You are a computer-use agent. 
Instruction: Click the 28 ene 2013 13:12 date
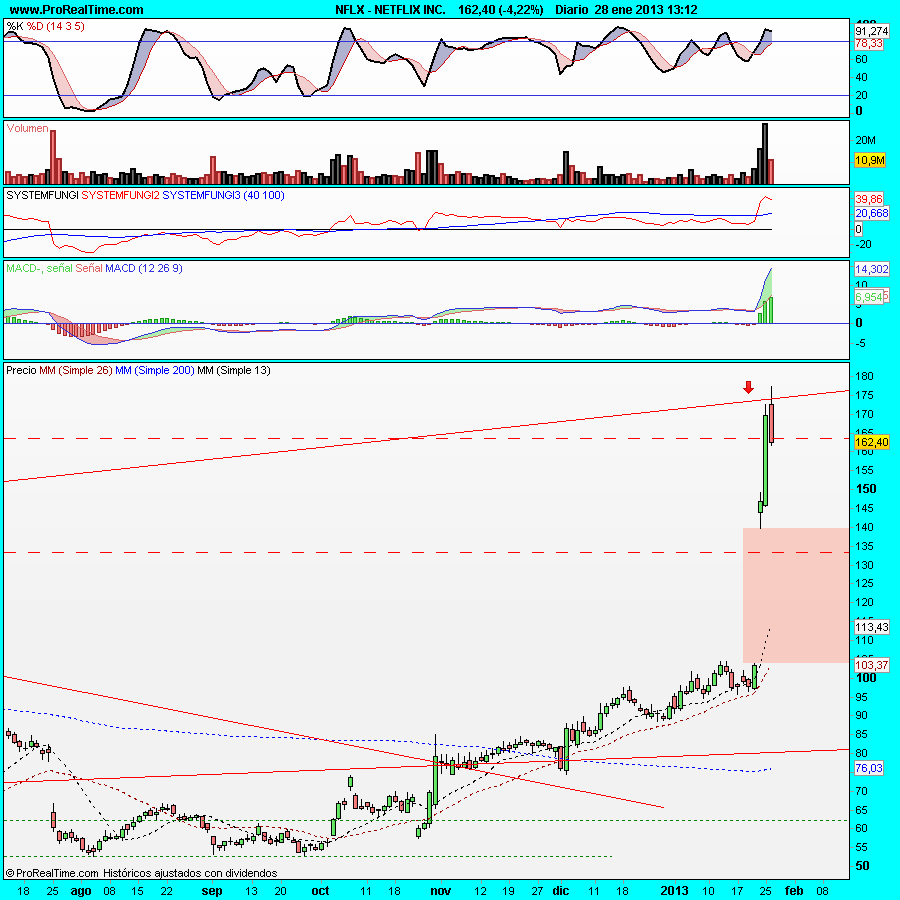(646, 9)
